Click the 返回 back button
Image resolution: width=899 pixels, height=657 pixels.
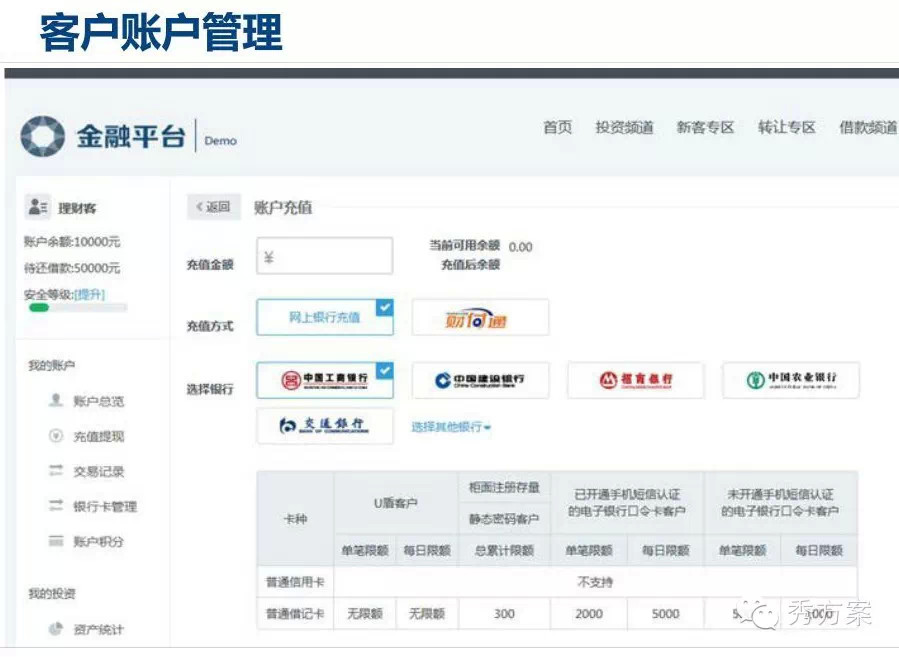pos(213,207)
